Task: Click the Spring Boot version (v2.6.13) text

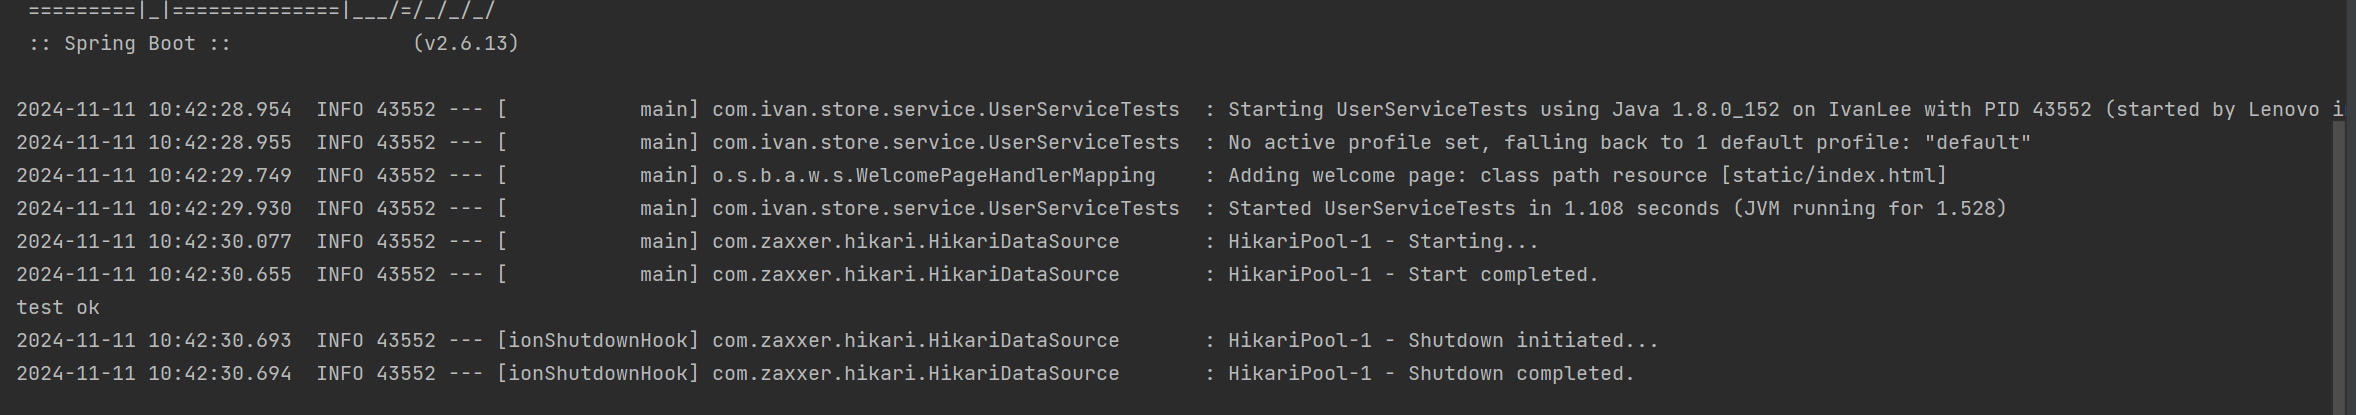Action: [x=466, y=44]
